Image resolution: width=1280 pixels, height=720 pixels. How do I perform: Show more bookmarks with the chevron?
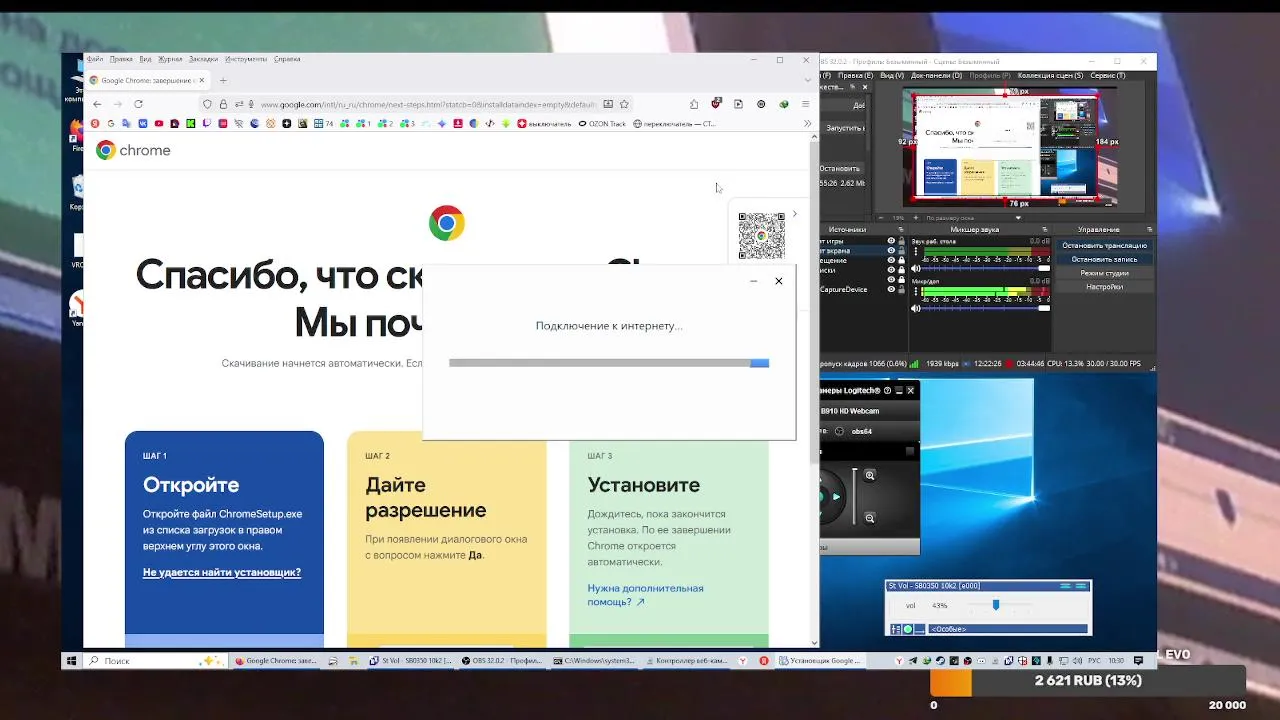807,124
